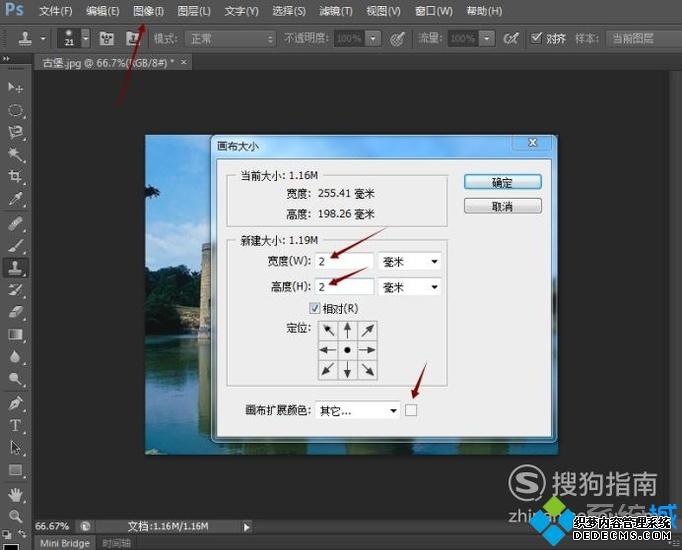Click the OK (确定) button
Screen dimensions: 682x550
coord(502,182)
